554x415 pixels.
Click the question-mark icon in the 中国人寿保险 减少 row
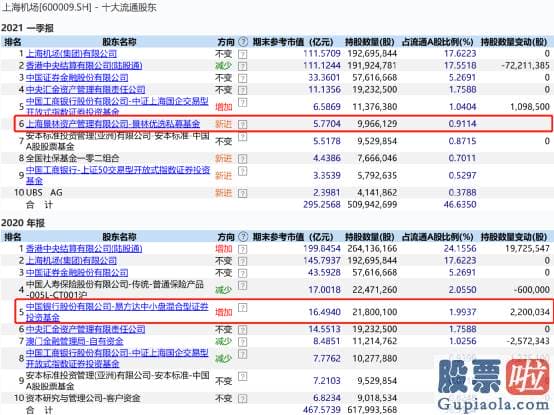[x=243, y=285]
